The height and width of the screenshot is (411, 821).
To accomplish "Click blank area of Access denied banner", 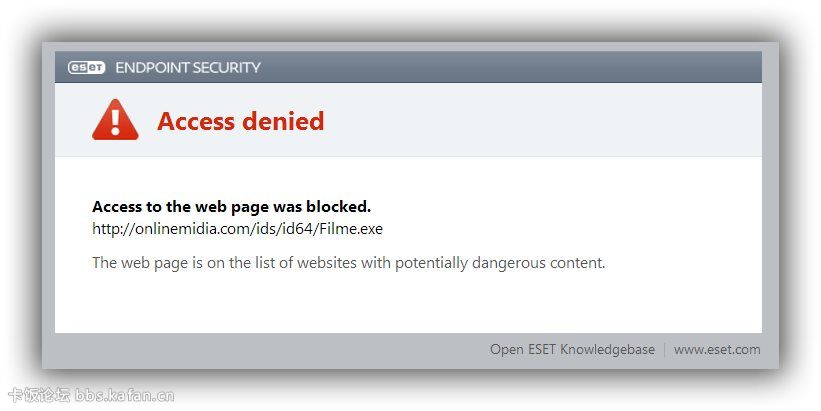I will 550,121.
